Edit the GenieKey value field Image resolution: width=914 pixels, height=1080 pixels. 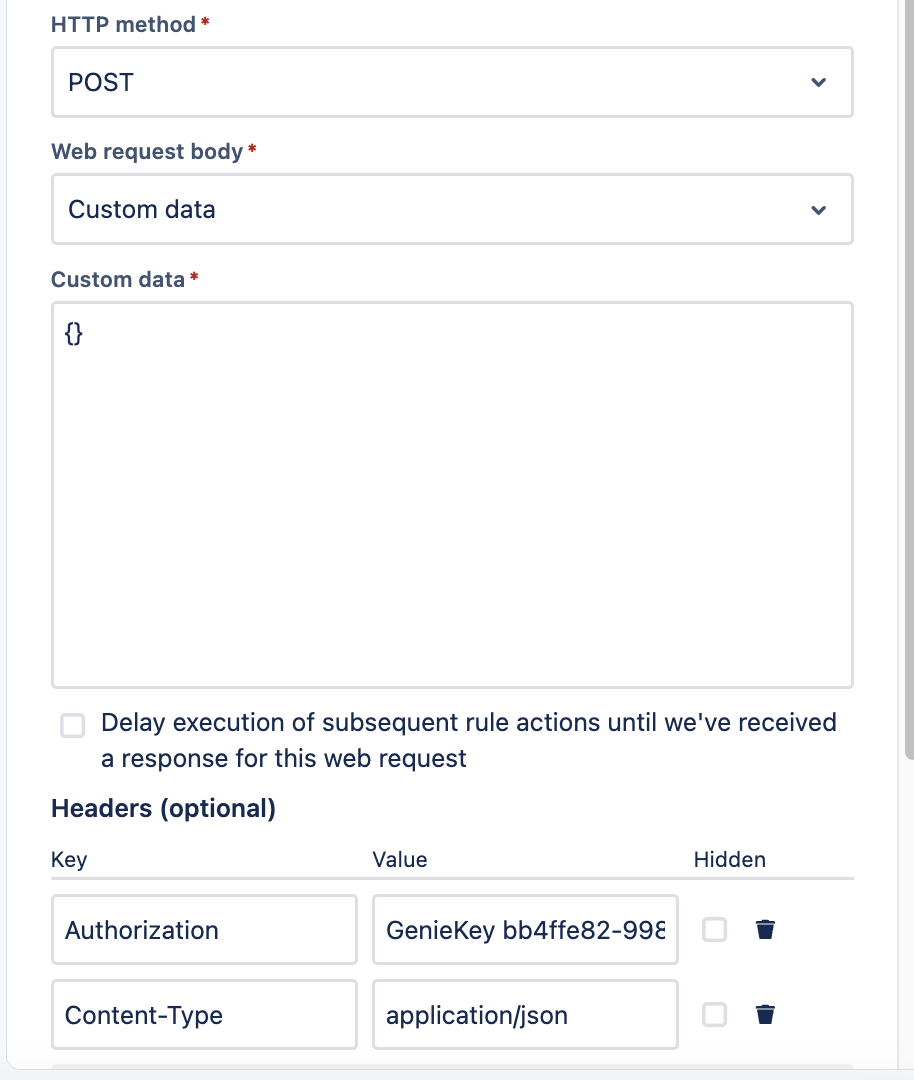point(526,930)
